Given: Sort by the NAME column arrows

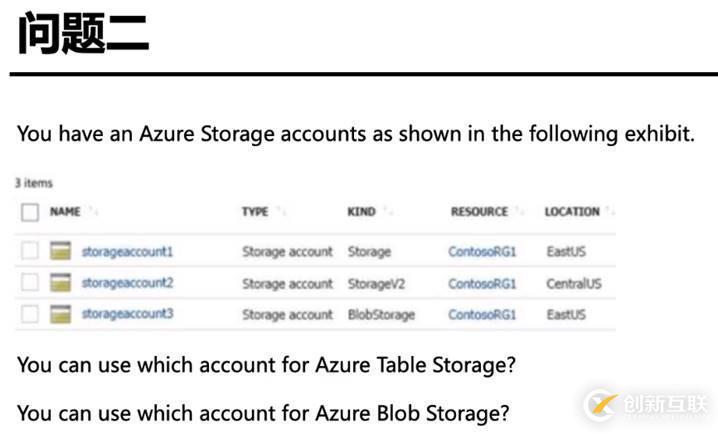Looking at the screenshot, I should [x=93, y=212].
